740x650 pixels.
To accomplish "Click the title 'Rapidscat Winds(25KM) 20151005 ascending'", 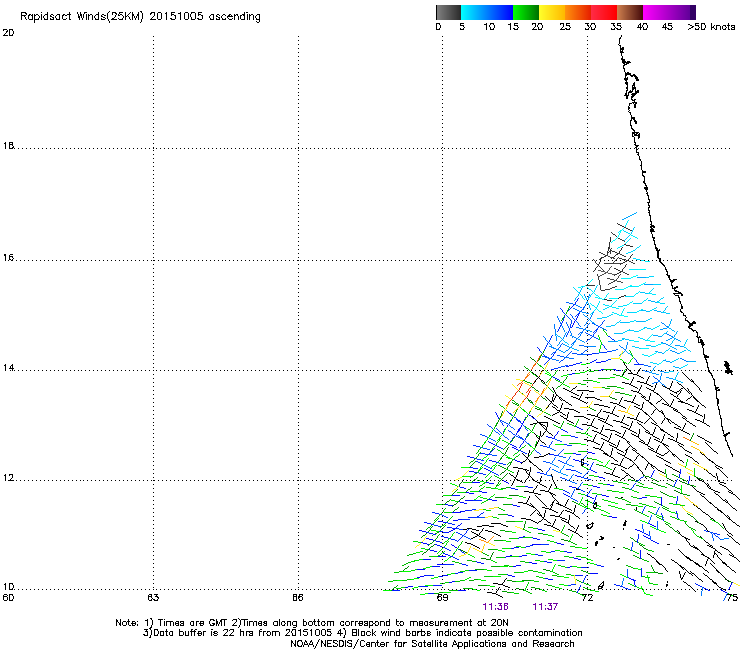I will point(140,17).
